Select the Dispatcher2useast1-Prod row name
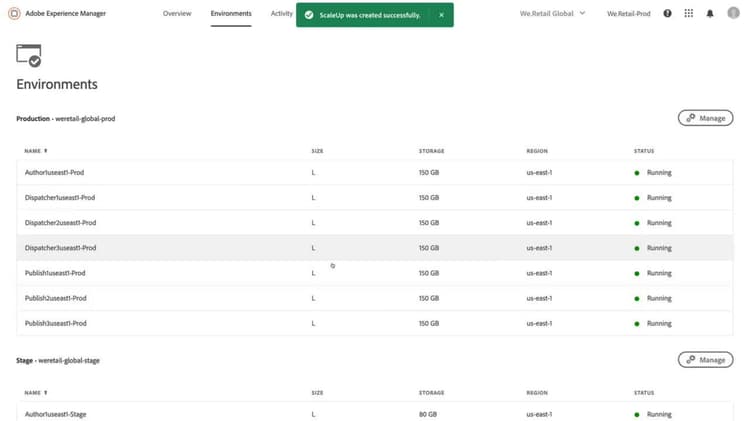The height and width of the screenshot is (421, 750). [x=60, y=223]
